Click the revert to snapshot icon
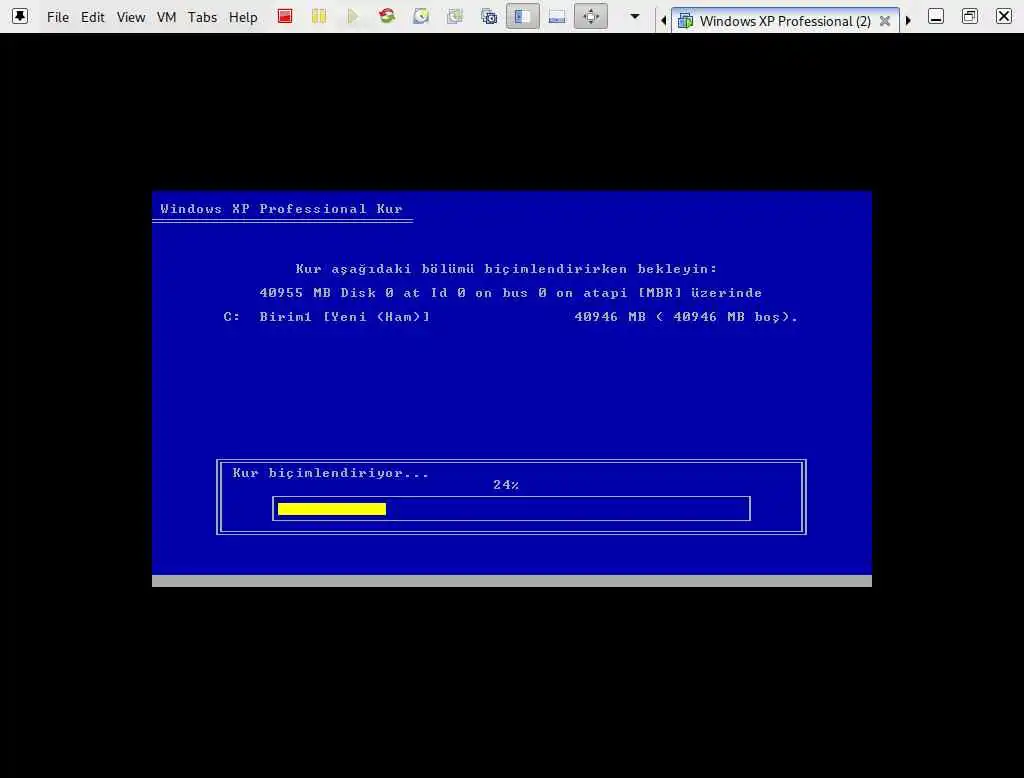1024x778 pixels. click(455, 16)
